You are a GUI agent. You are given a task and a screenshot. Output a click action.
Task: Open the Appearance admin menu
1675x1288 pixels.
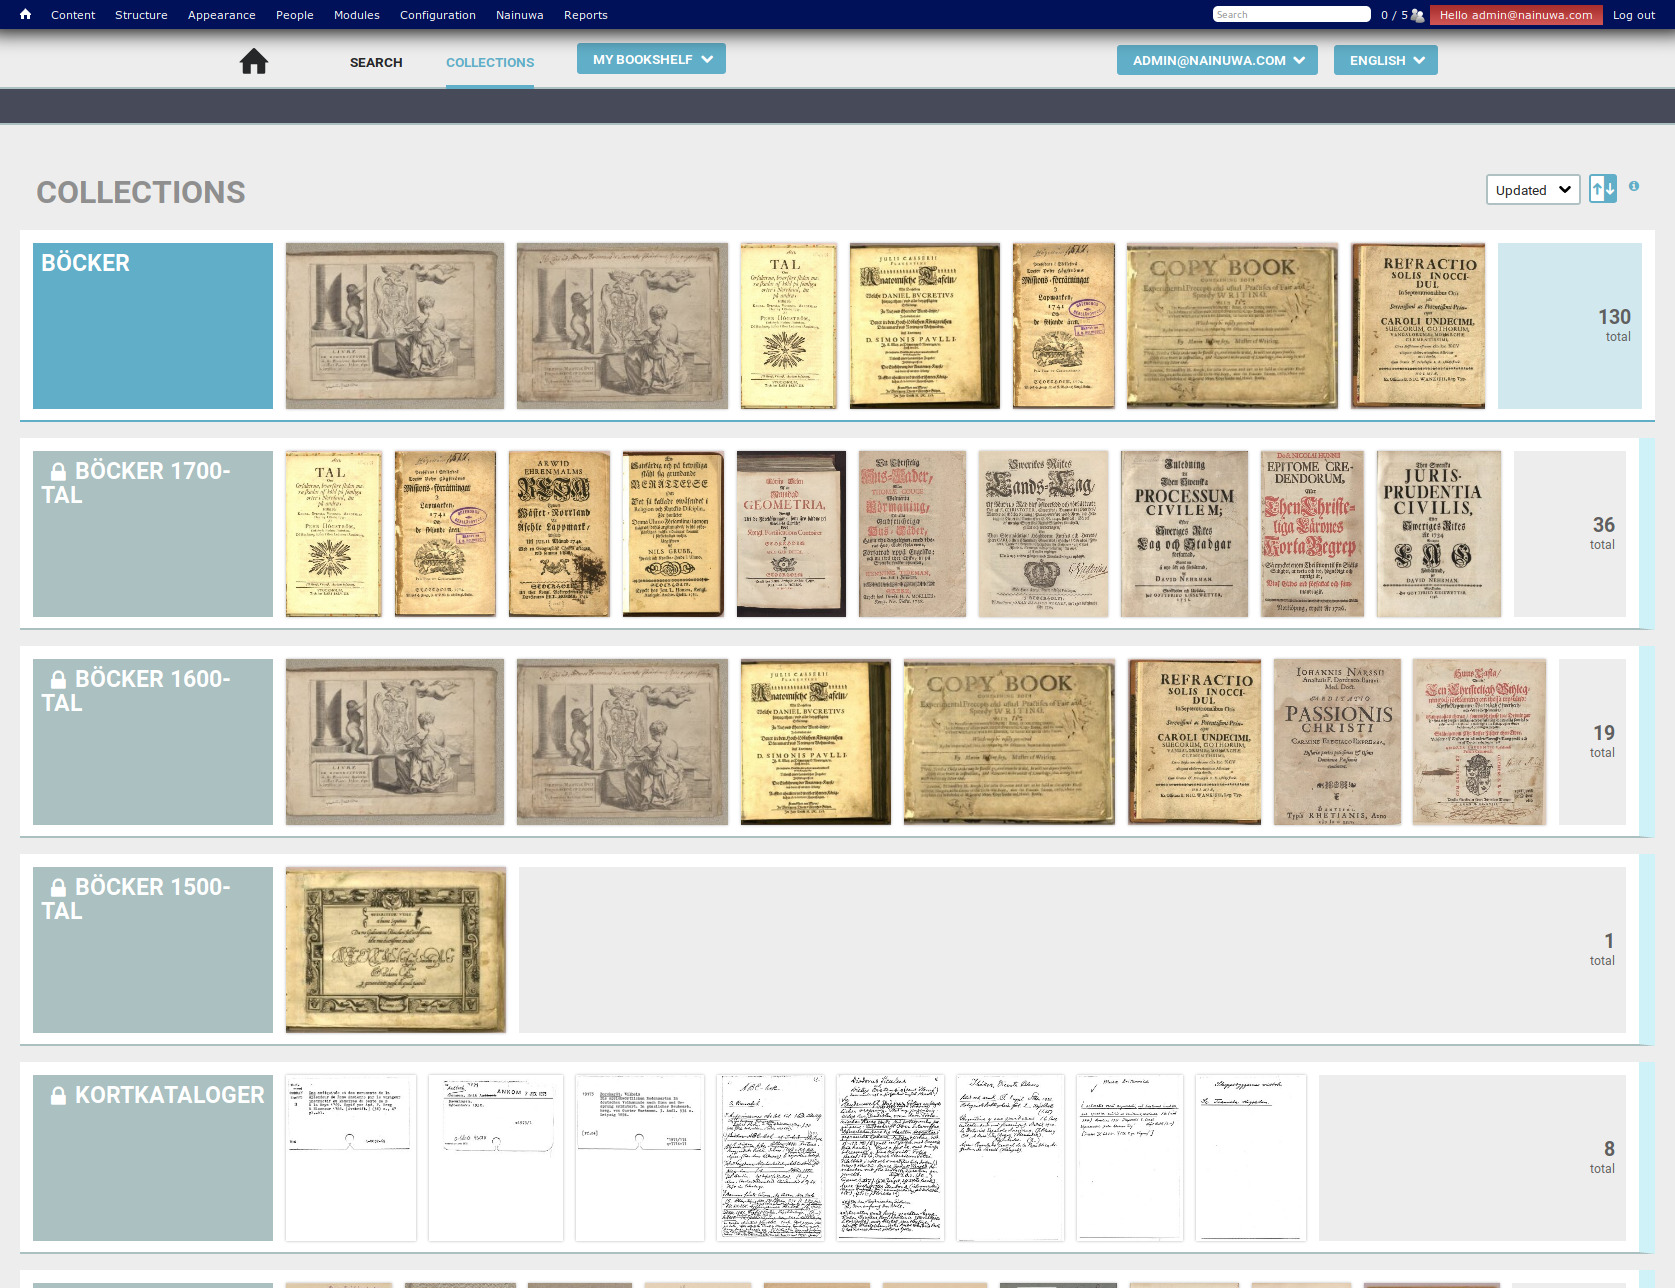221,15
